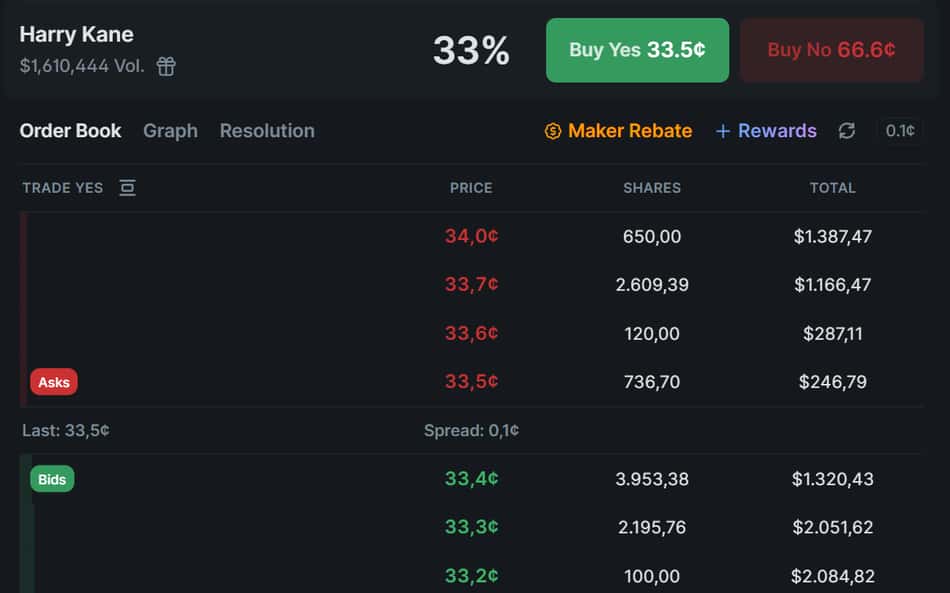Open the Resolution tab

pyautogui.click(x=267, y=131)
